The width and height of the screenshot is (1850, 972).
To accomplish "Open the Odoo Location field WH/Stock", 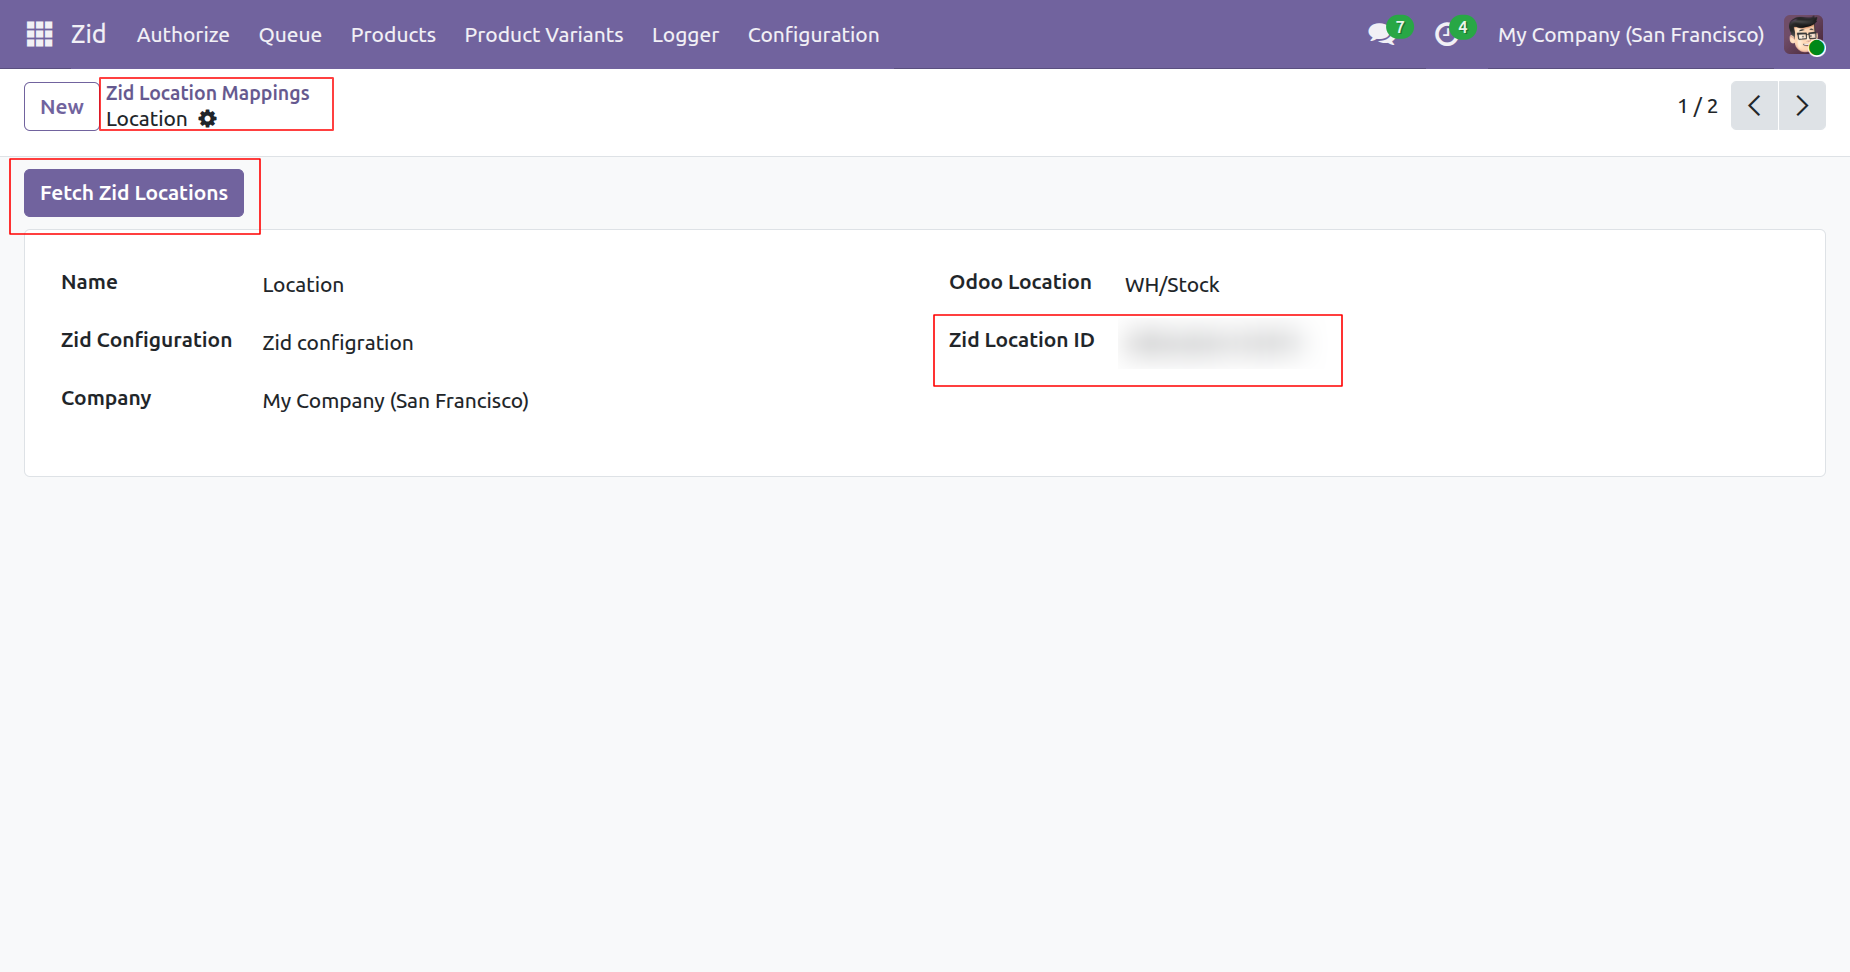I will pyautogui.click(x=1172, y=285).
